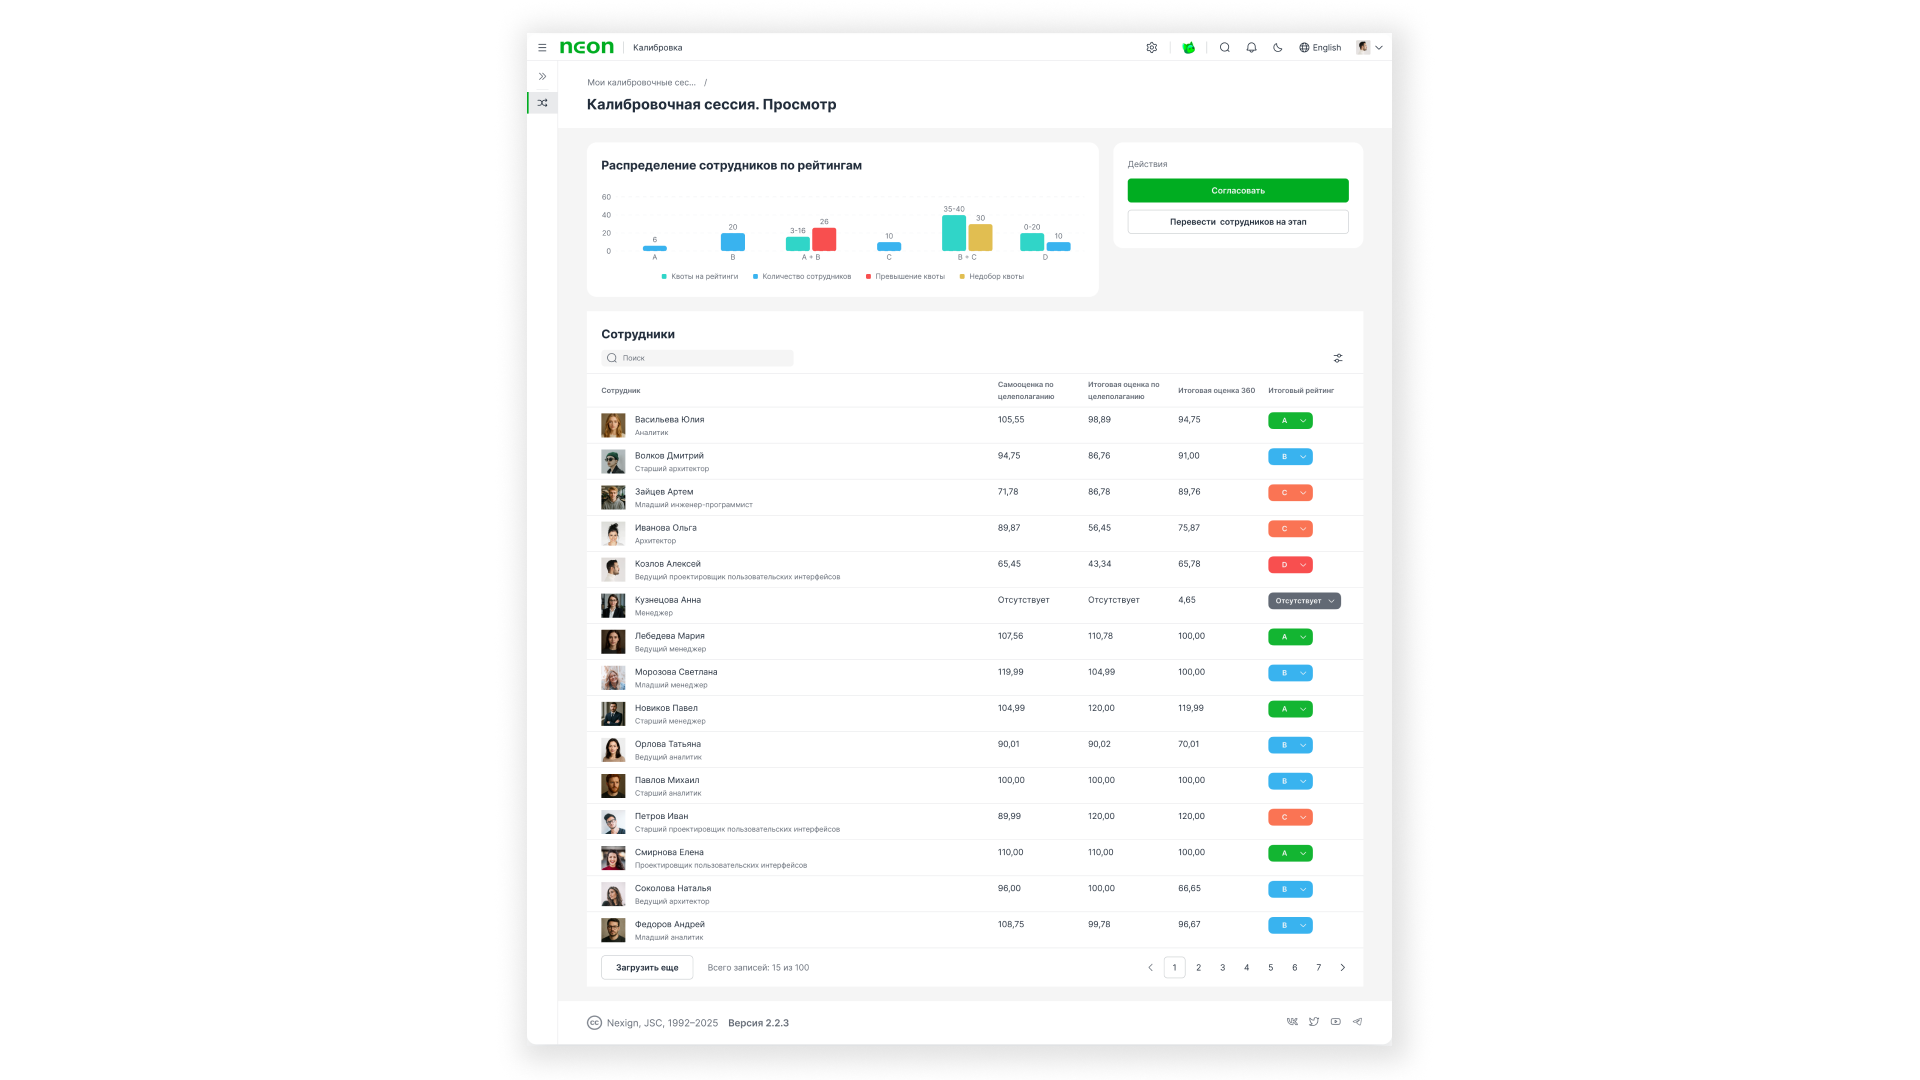Open rating dropdown for Васильева Юлия
Screen dimensions: 1920x1080
point(1290,421)
